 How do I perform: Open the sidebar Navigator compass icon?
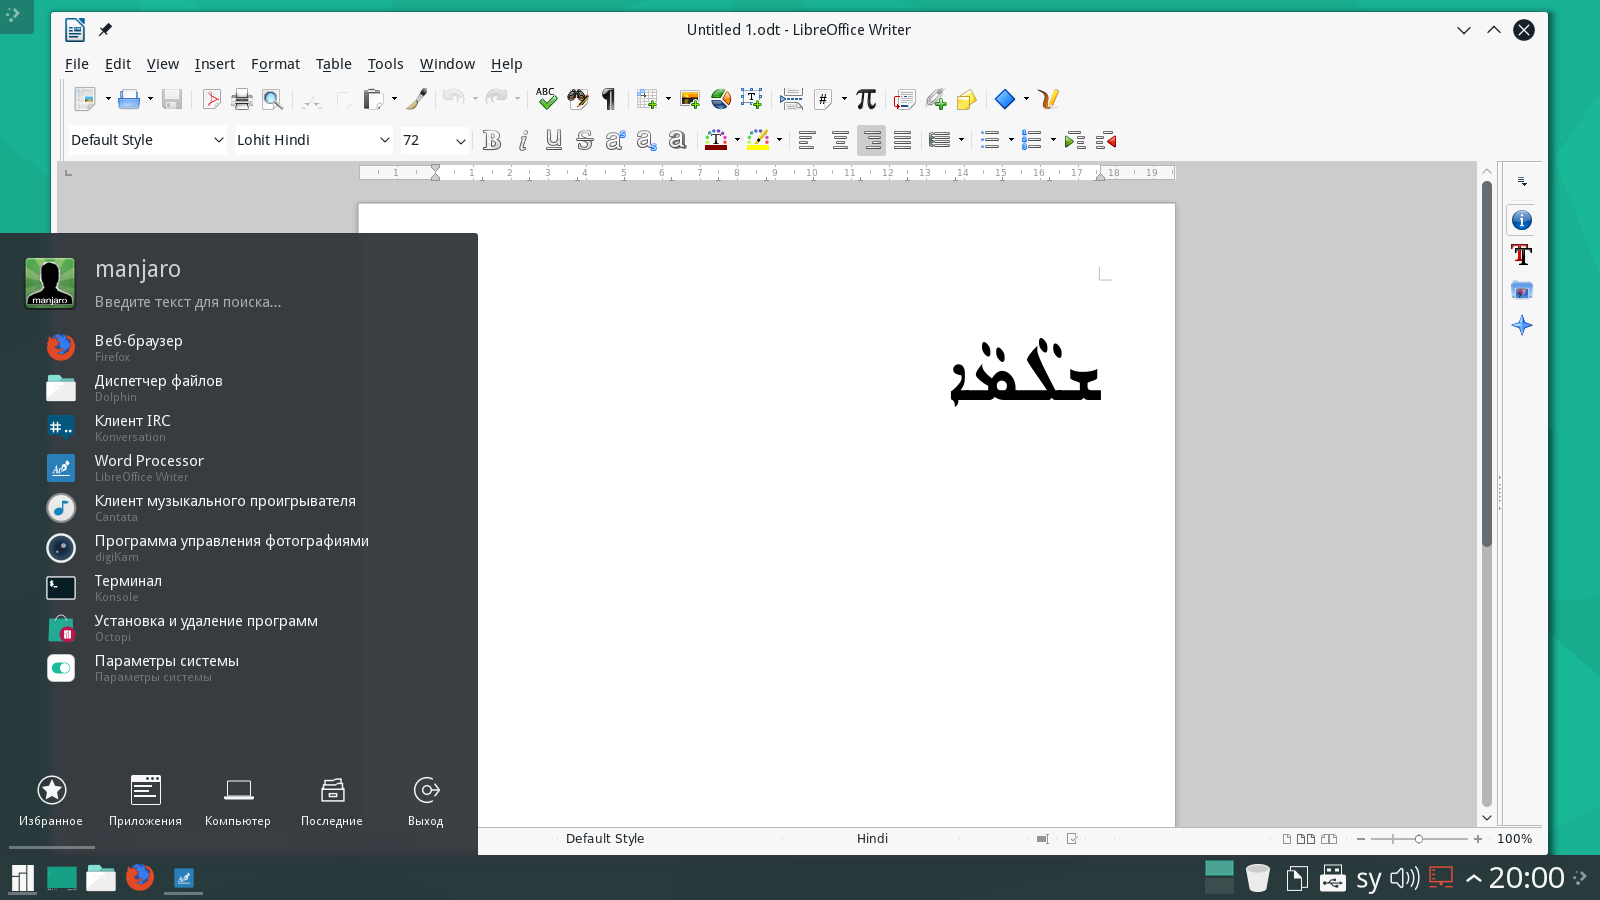pos(1521,325)
